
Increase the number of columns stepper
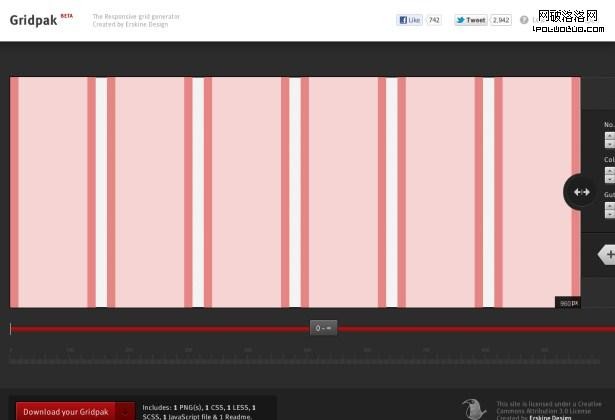click(x=610, y=135)
